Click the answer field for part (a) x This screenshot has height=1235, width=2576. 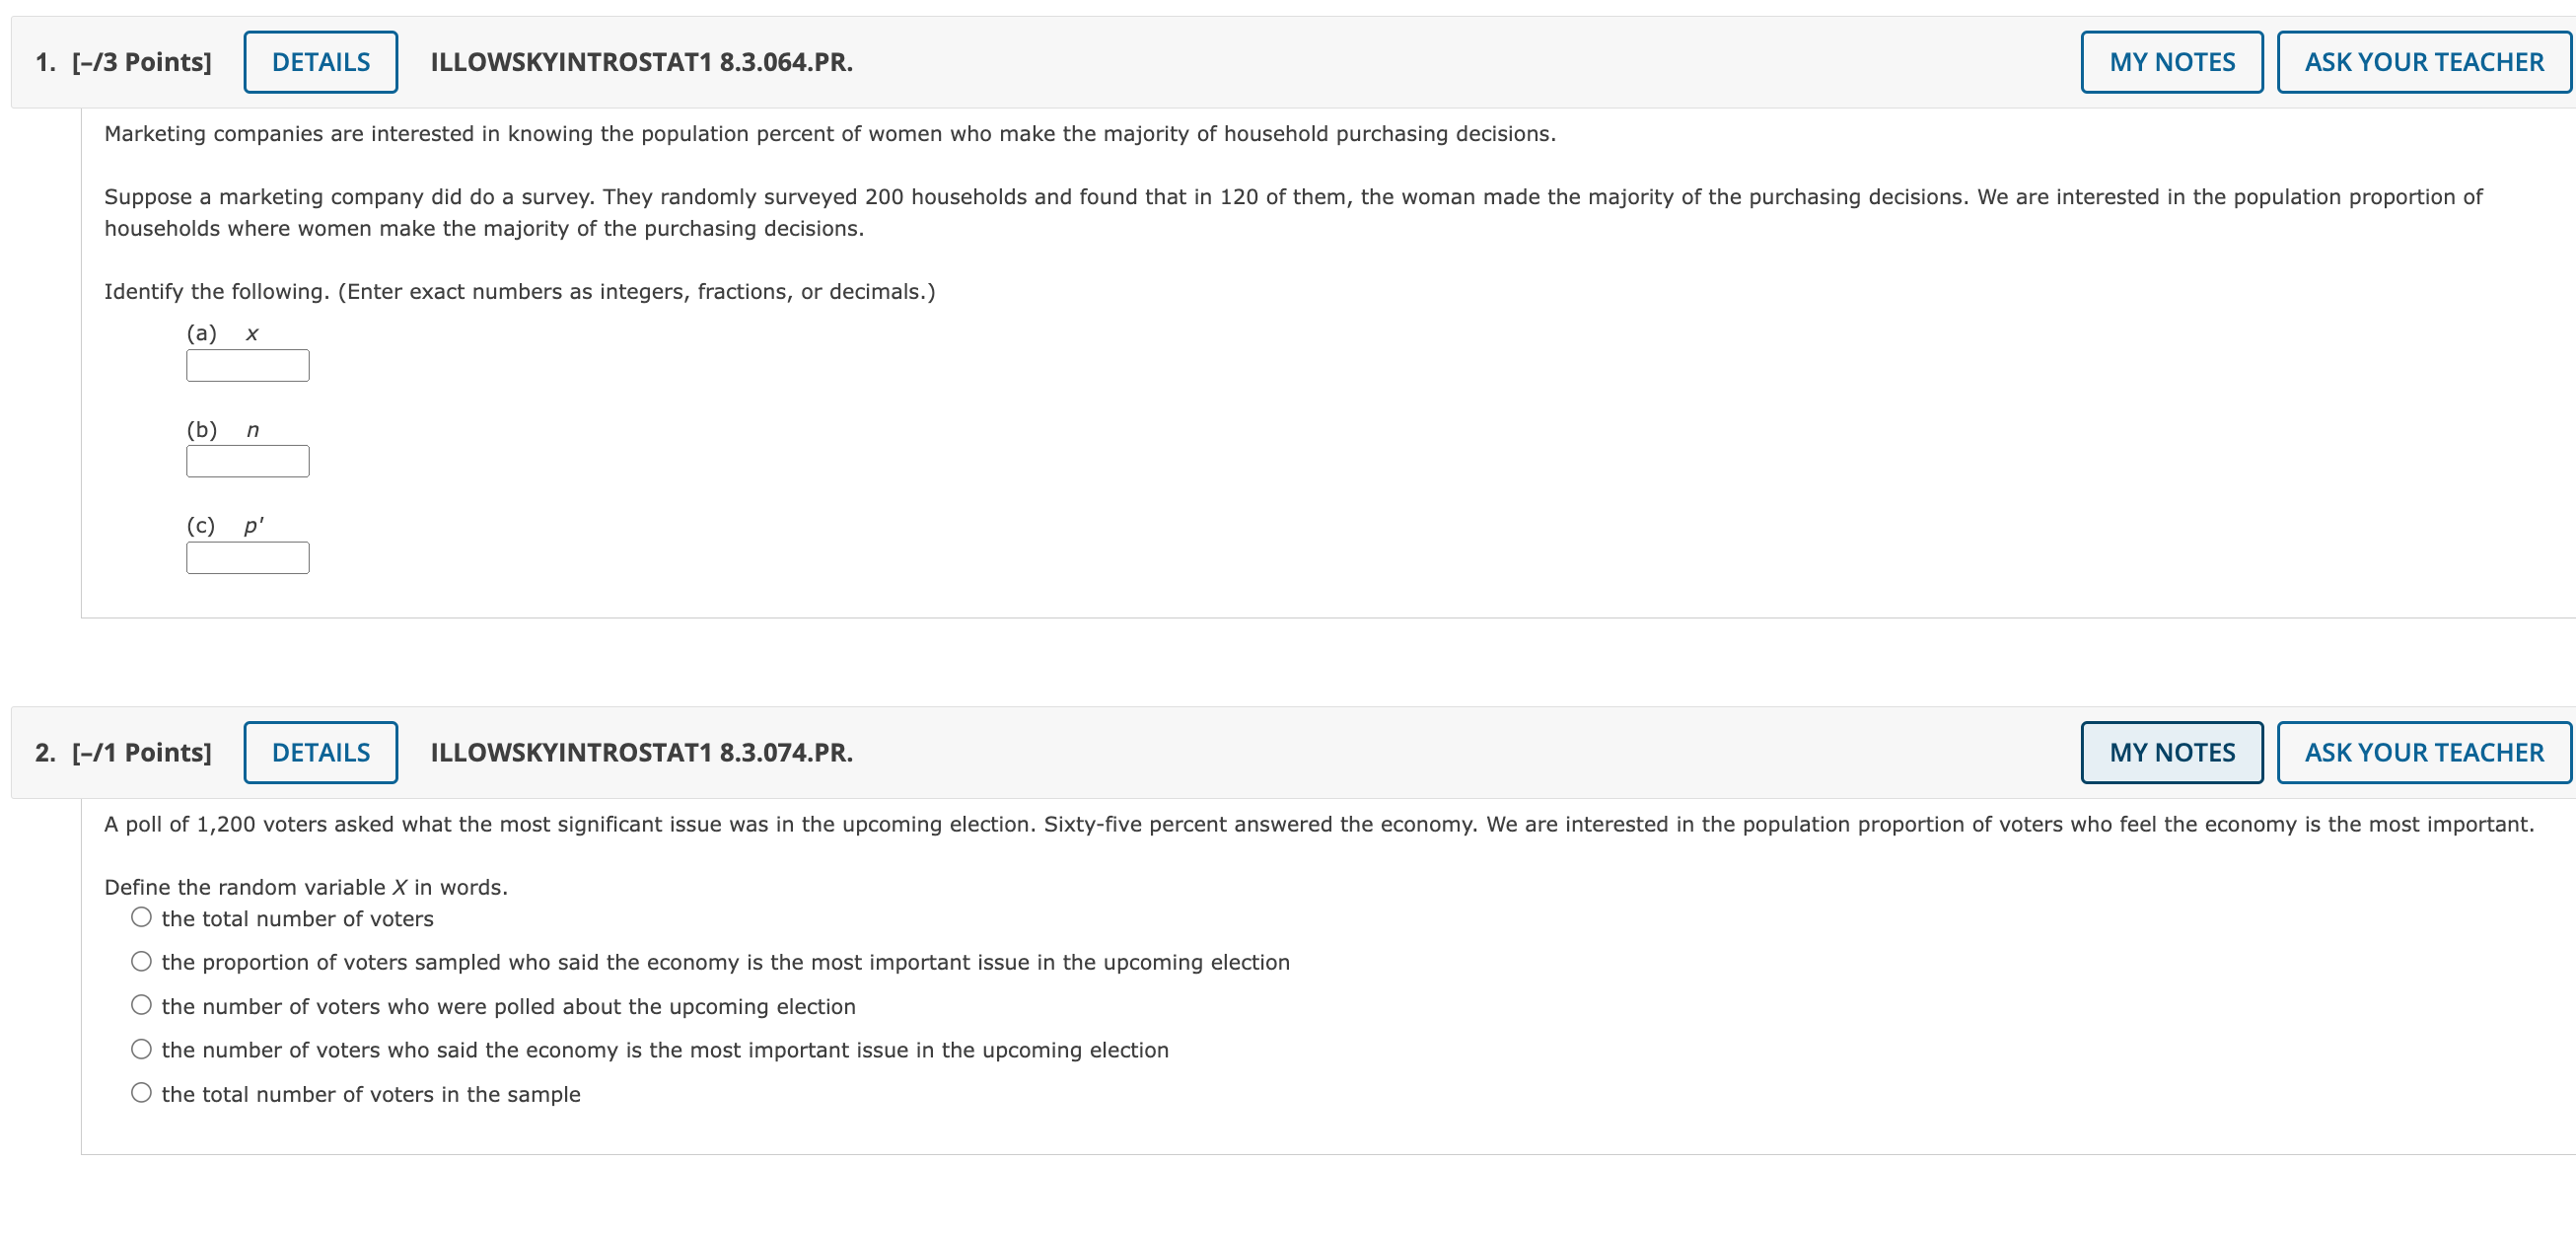click(247, 365)
